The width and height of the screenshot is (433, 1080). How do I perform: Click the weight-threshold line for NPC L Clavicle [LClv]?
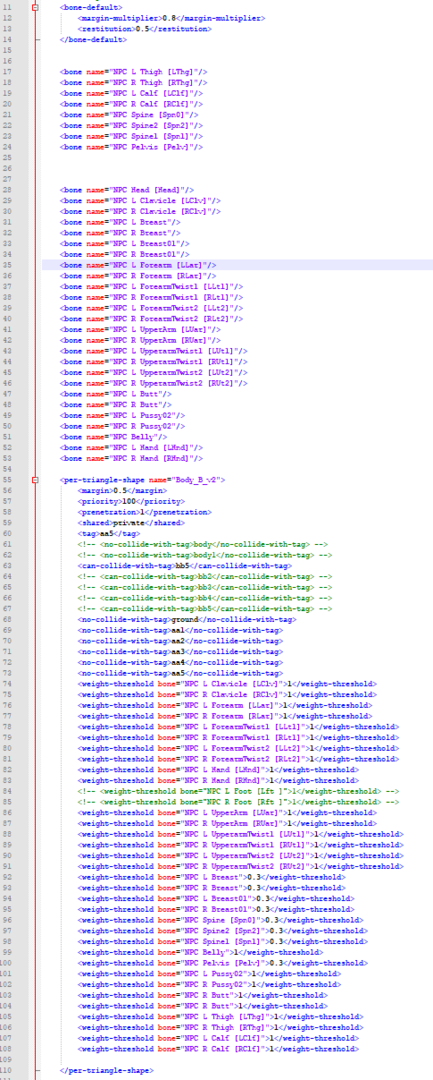point(228,684)
